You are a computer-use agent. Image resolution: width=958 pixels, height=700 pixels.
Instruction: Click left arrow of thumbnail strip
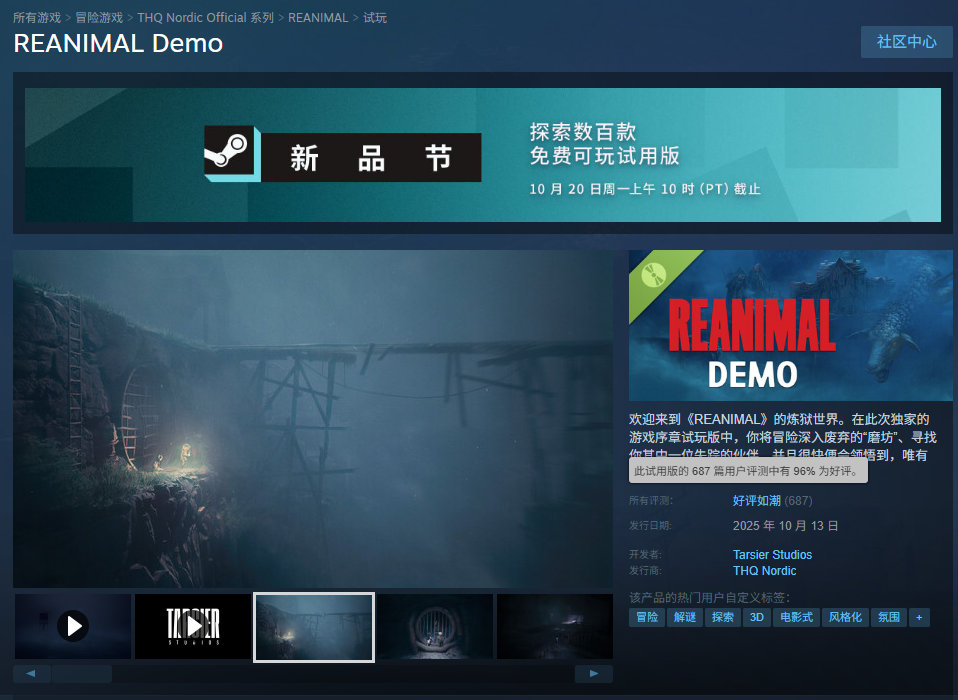pos(31,673)
